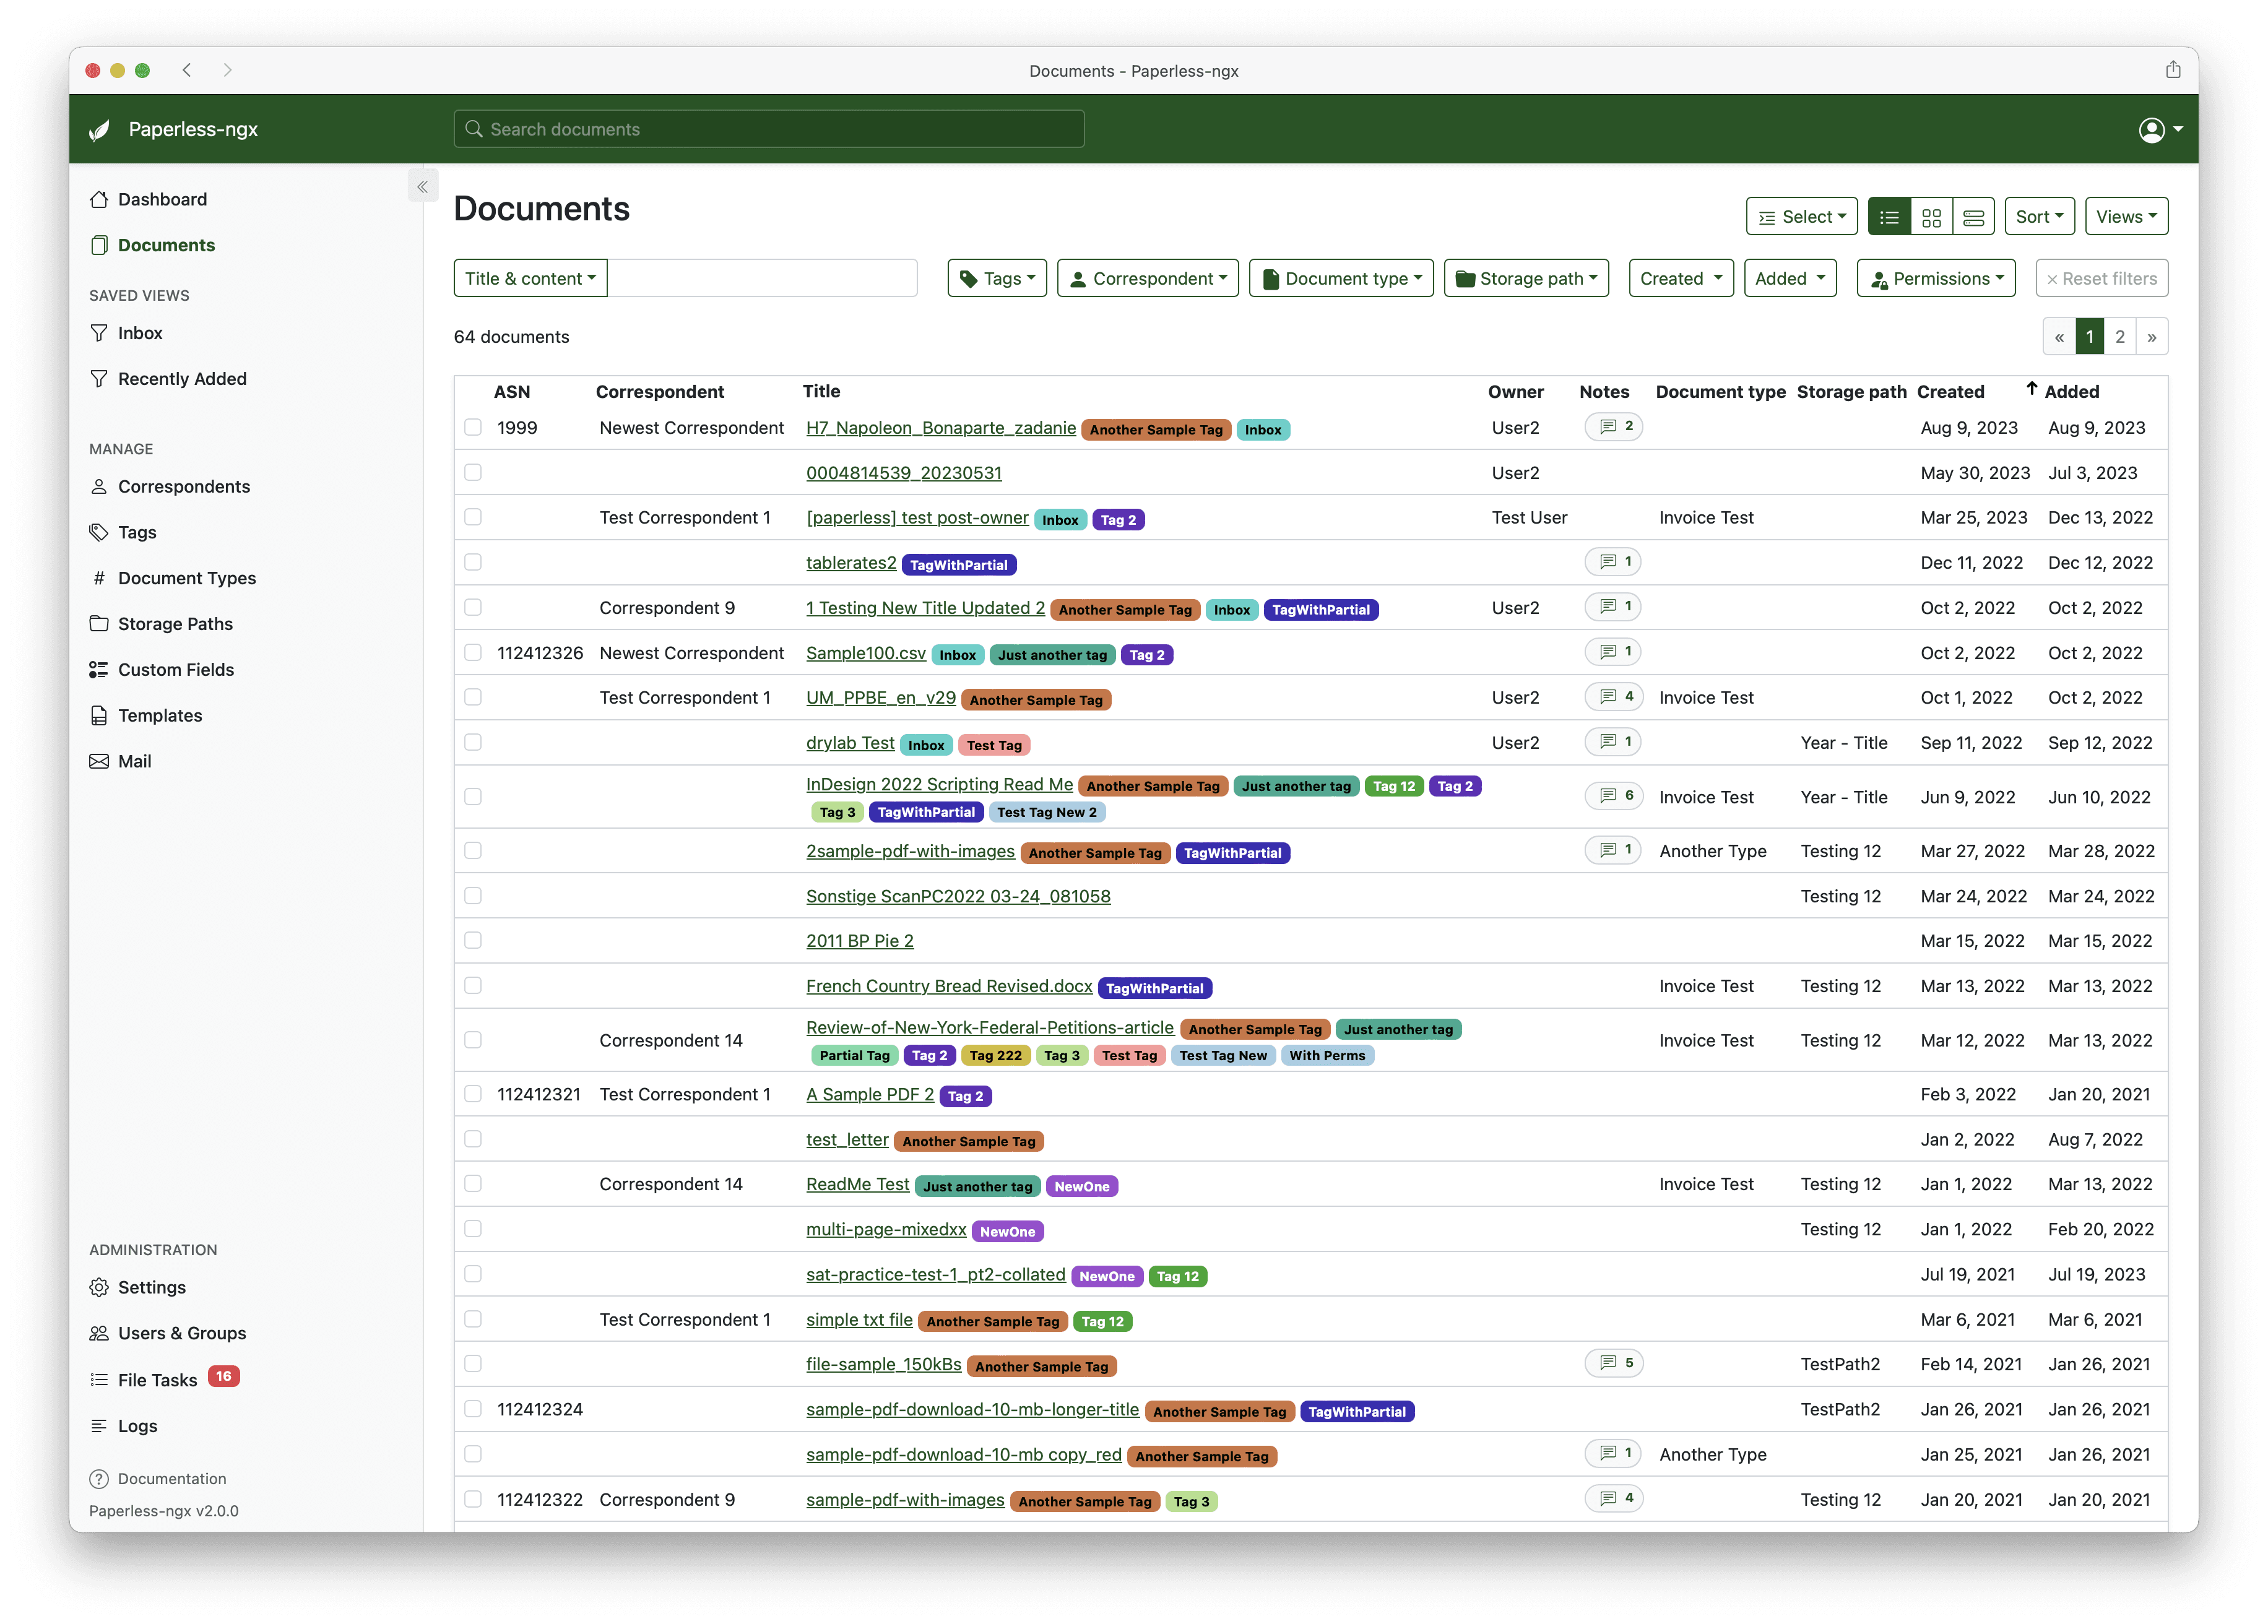Expand the Tags filter dropdown
Image resolution: width=2268 pixels, height=1624 pixels.
click(997, 279)
